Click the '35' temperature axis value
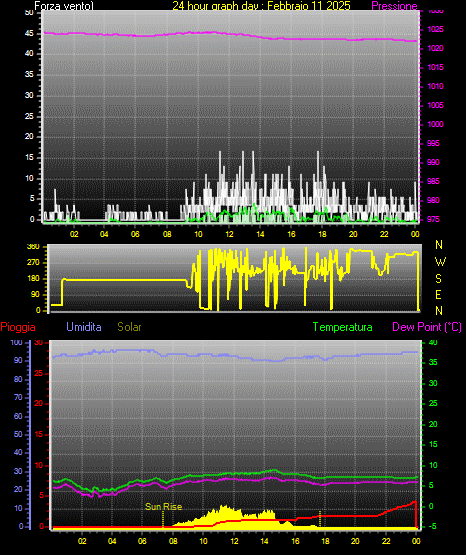466x555 pixels. 433,362
